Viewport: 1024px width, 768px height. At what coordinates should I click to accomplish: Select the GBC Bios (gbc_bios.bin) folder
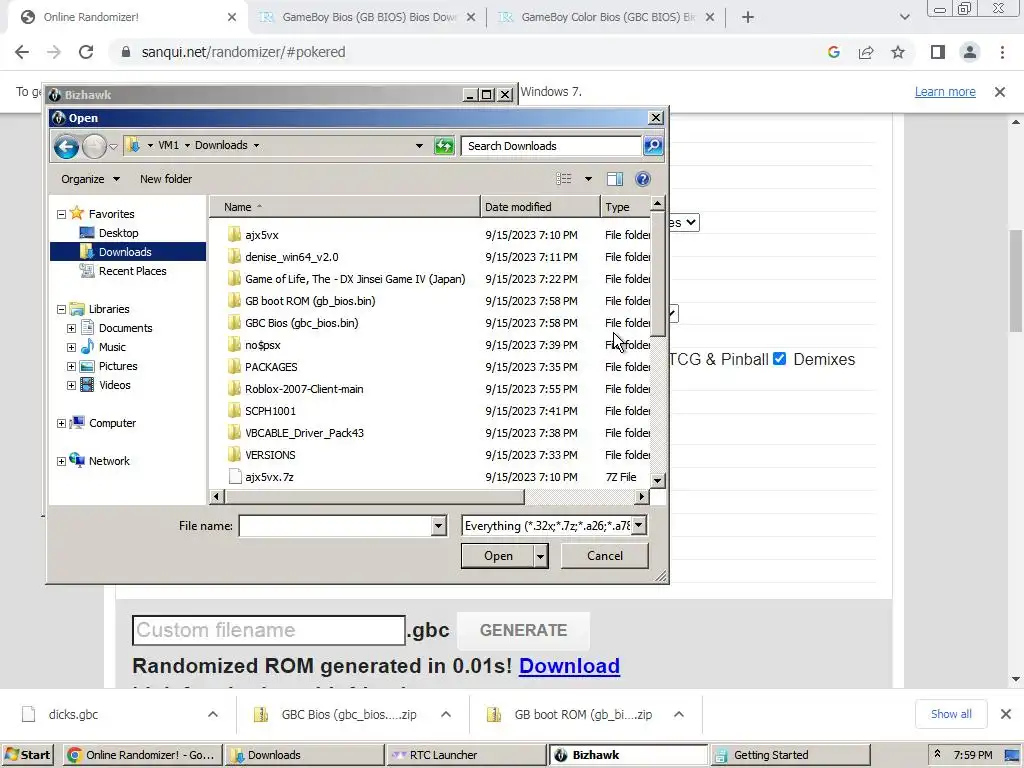301,323
